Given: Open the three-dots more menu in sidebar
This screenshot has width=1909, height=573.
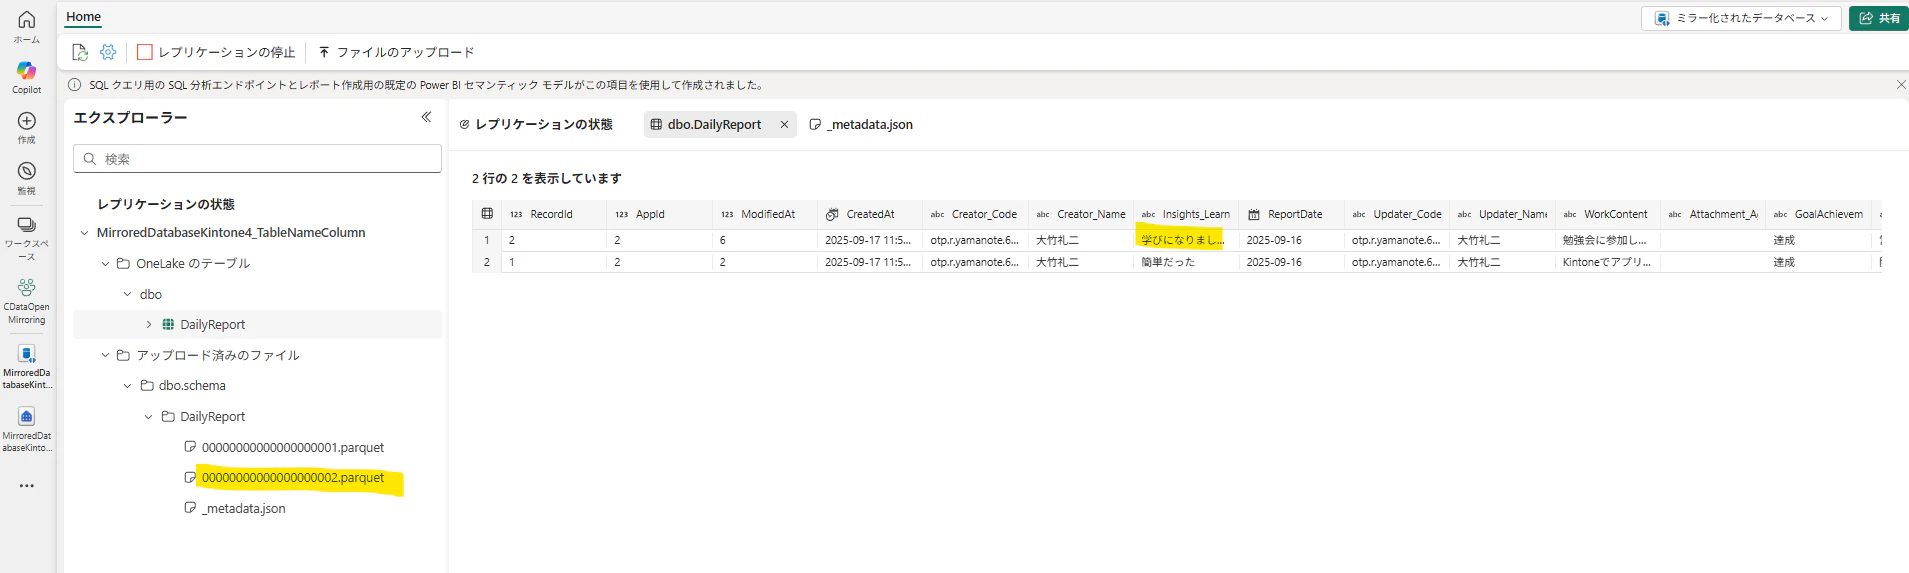Looking at the screenshot, I should coord(27,486).
